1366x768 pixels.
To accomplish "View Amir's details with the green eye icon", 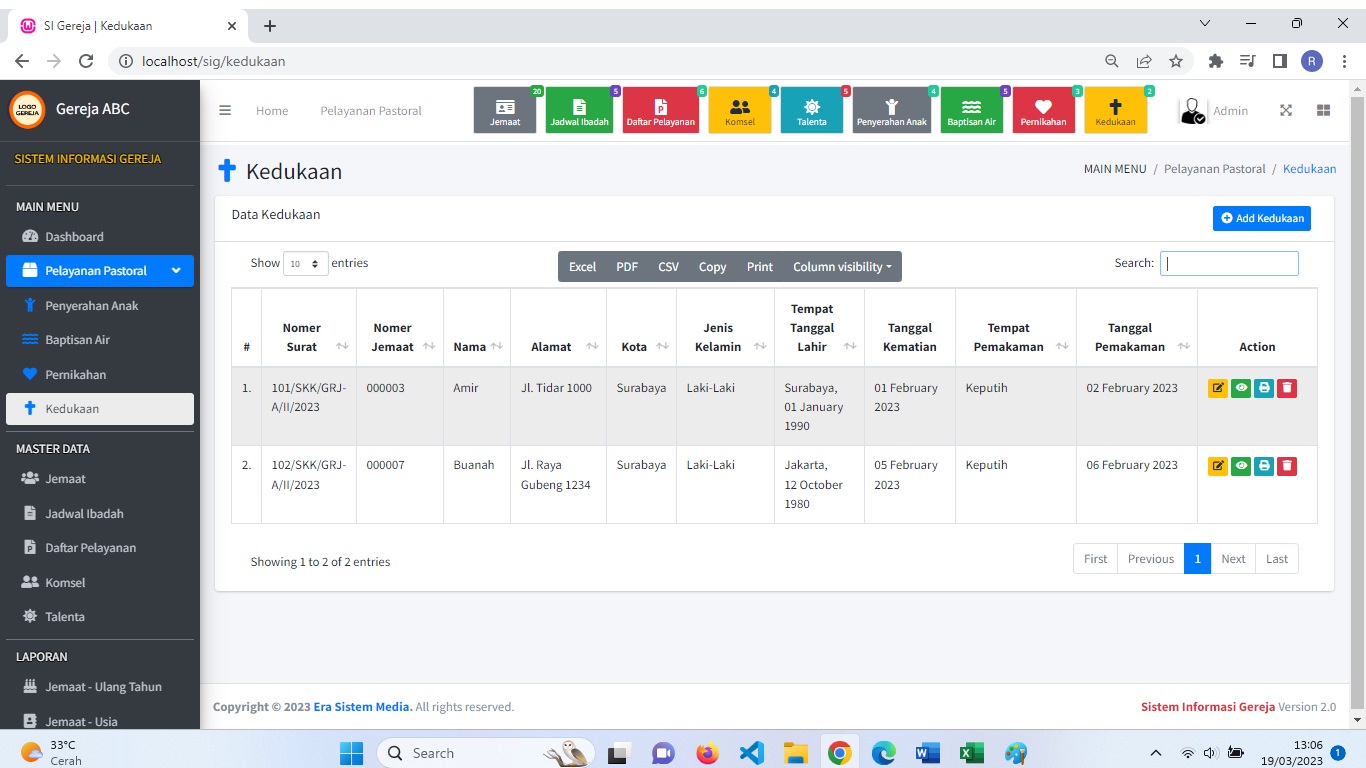I will tap(1241, 388).
